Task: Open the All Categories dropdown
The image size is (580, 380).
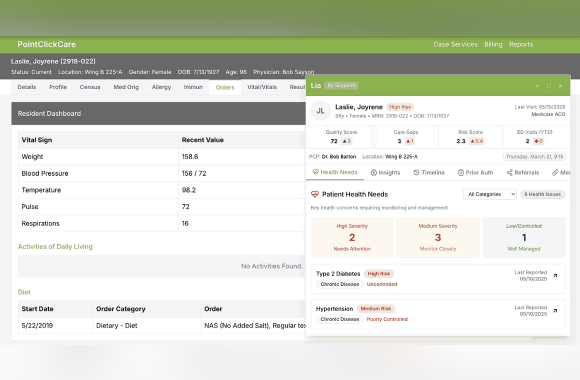Action: click(x=490, y=194)
